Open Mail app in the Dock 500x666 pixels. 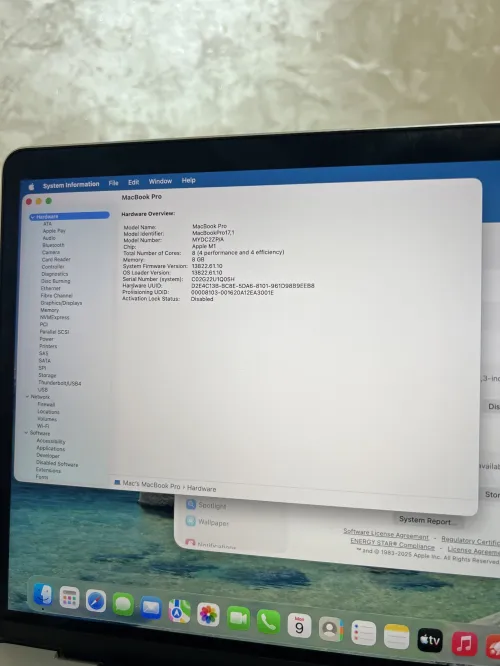(151, 608)
